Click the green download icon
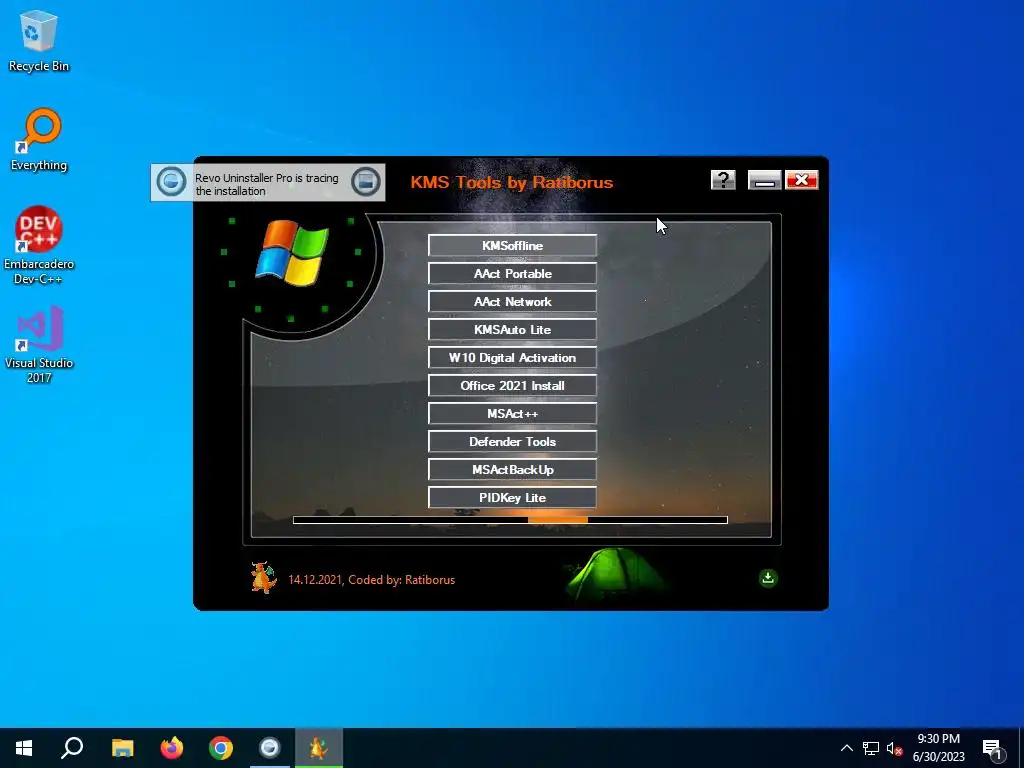Image resolution: width=1024 pixels, height=768 pixels. 768,578
